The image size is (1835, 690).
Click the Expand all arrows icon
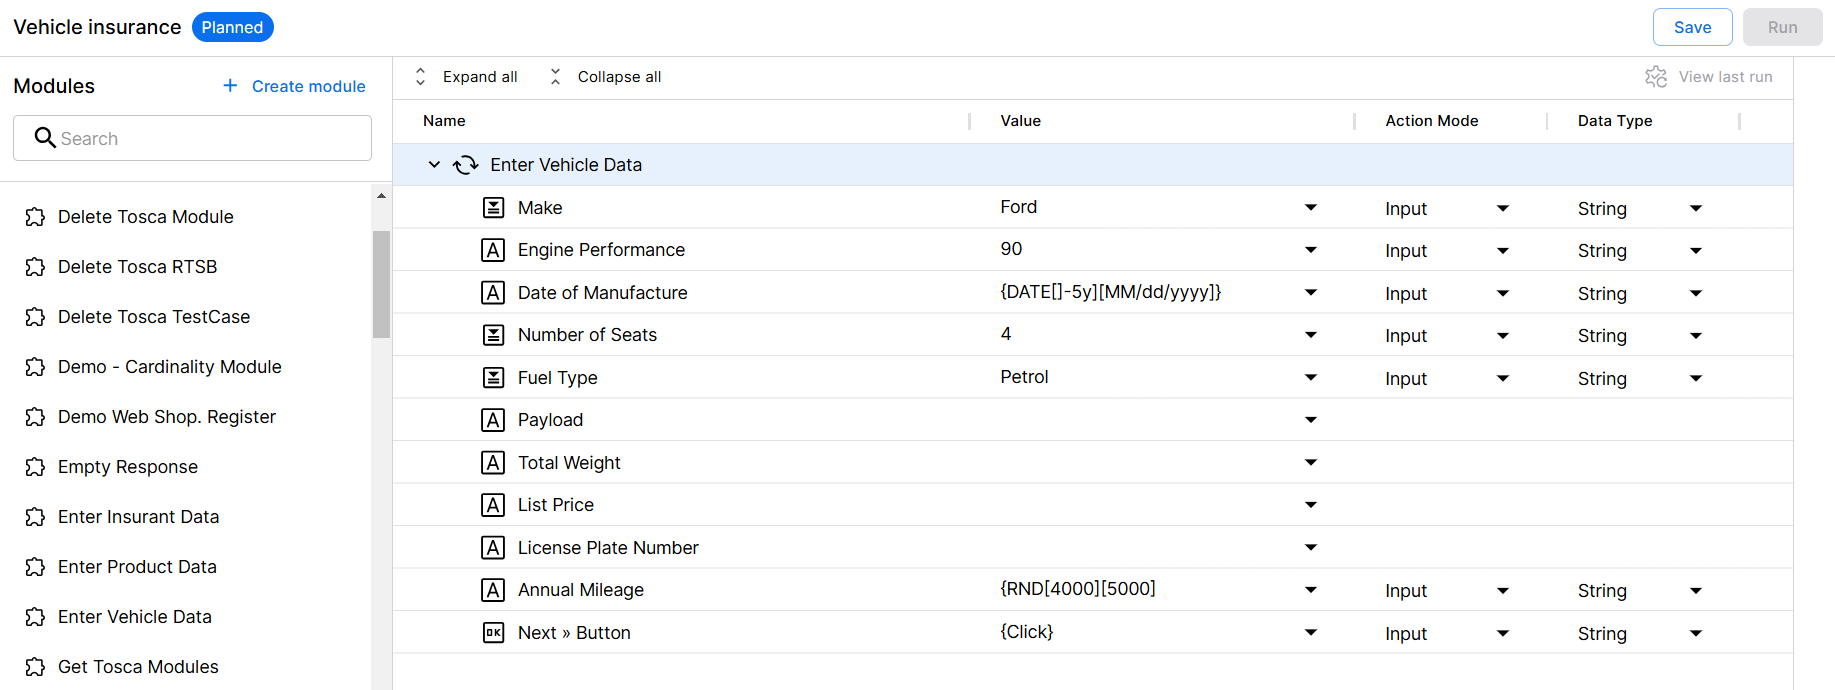click(421, 77)
